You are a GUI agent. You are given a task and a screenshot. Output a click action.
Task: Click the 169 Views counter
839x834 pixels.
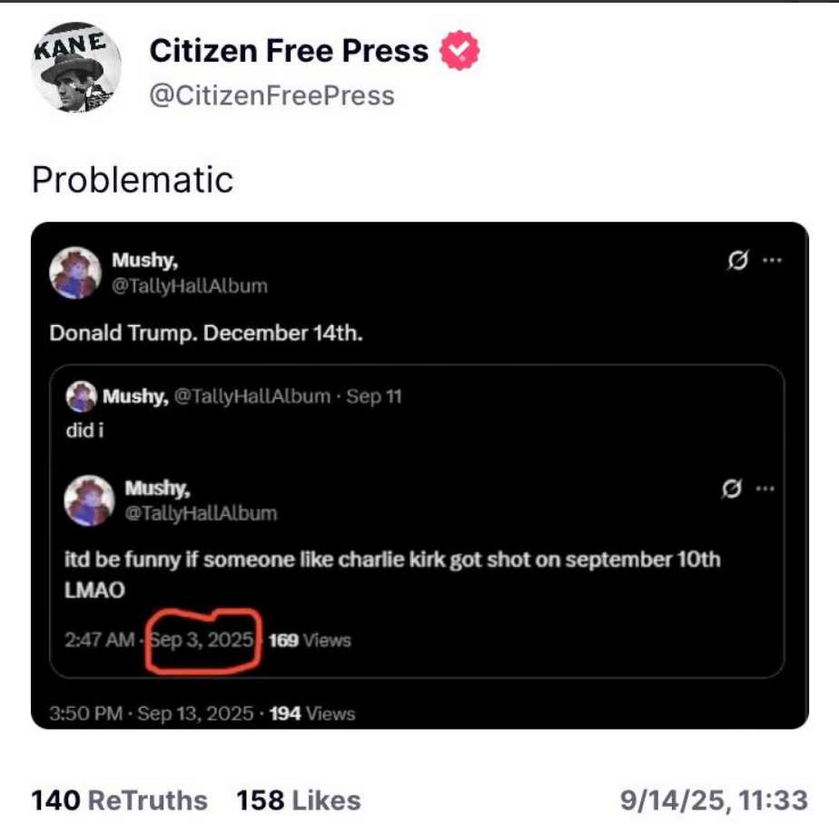[x=310, y=640]
